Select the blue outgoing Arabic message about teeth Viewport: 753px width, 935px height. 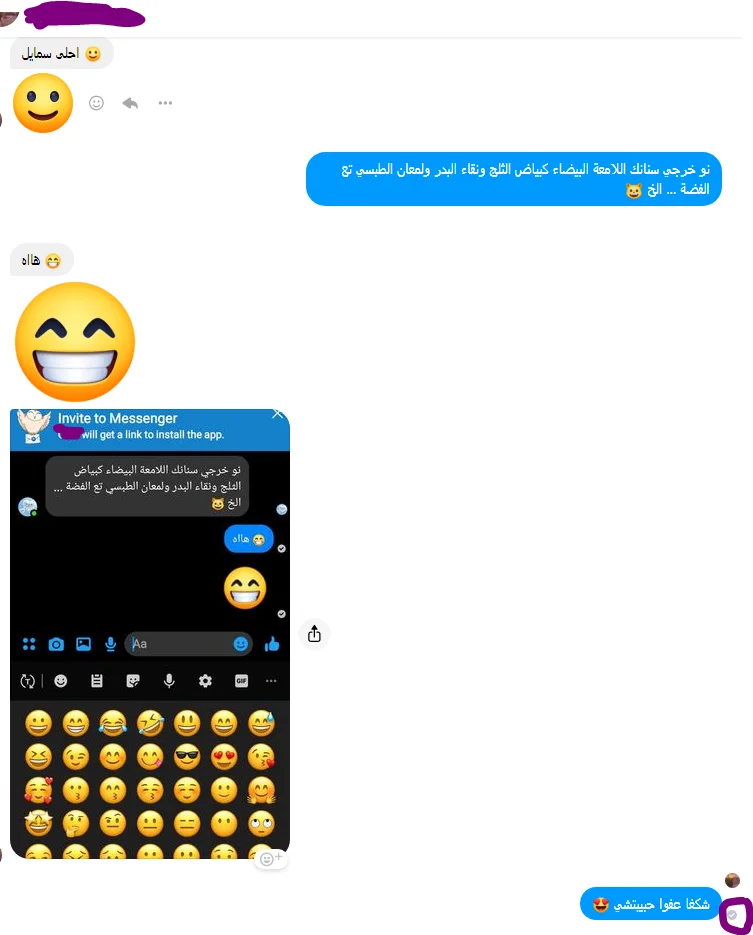pos(513,179)
